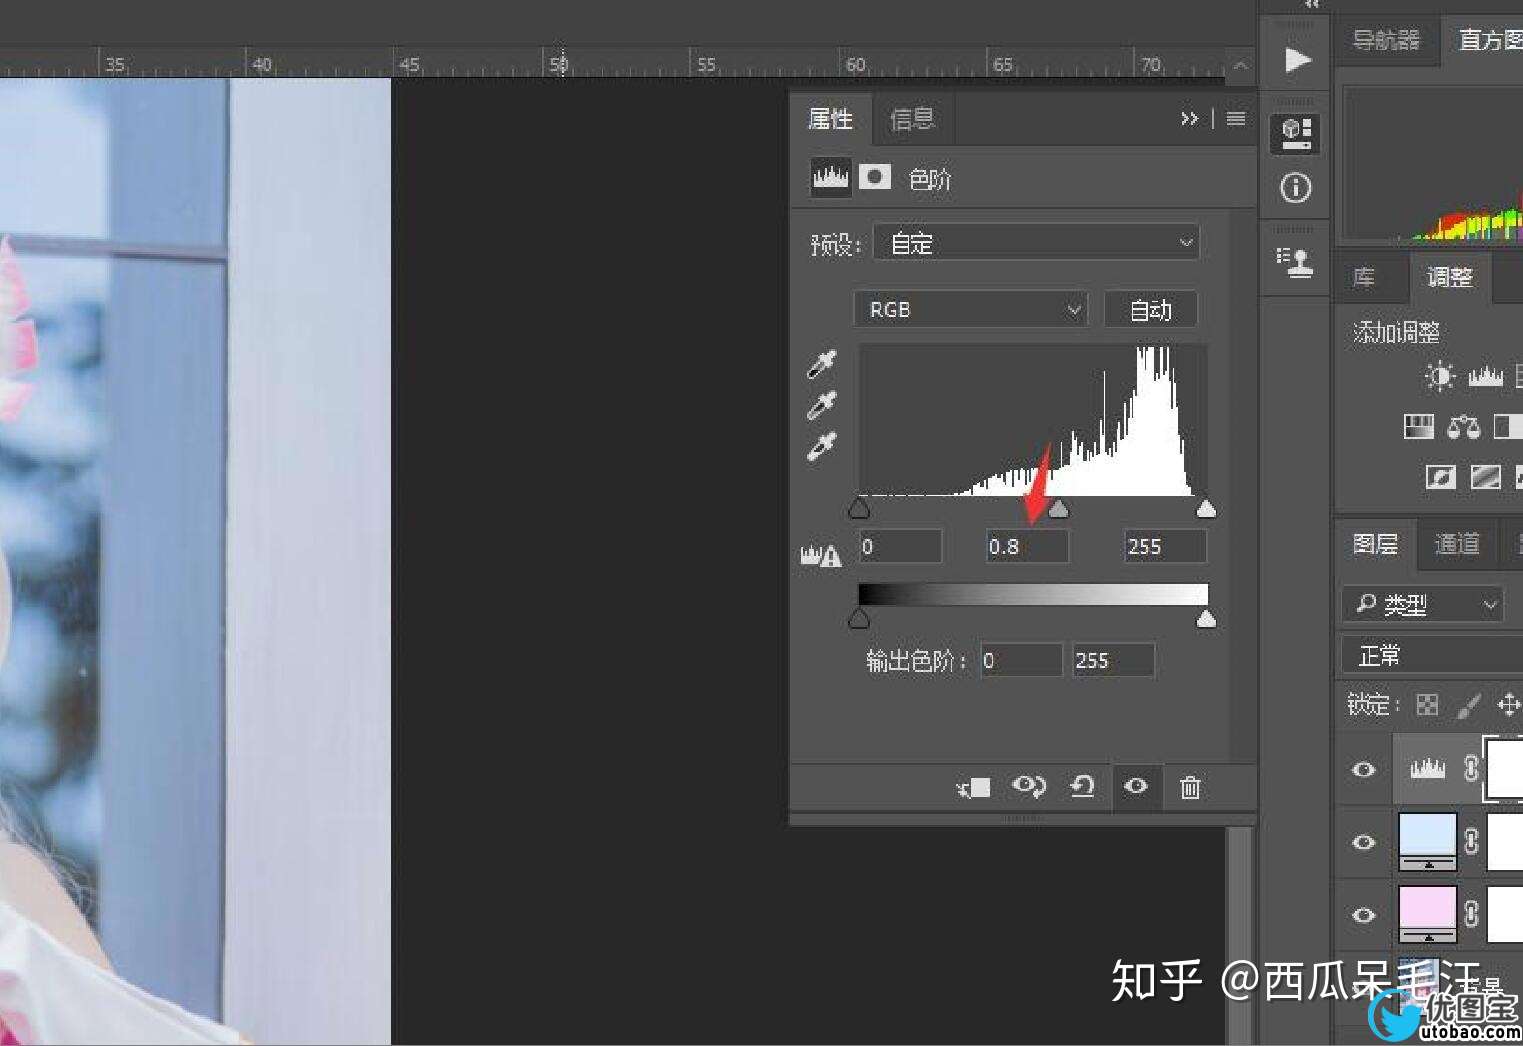Screen dimensions: 1523x1046
Task: Switch to the 通道 tab
Action: (x=1457, y=544)
